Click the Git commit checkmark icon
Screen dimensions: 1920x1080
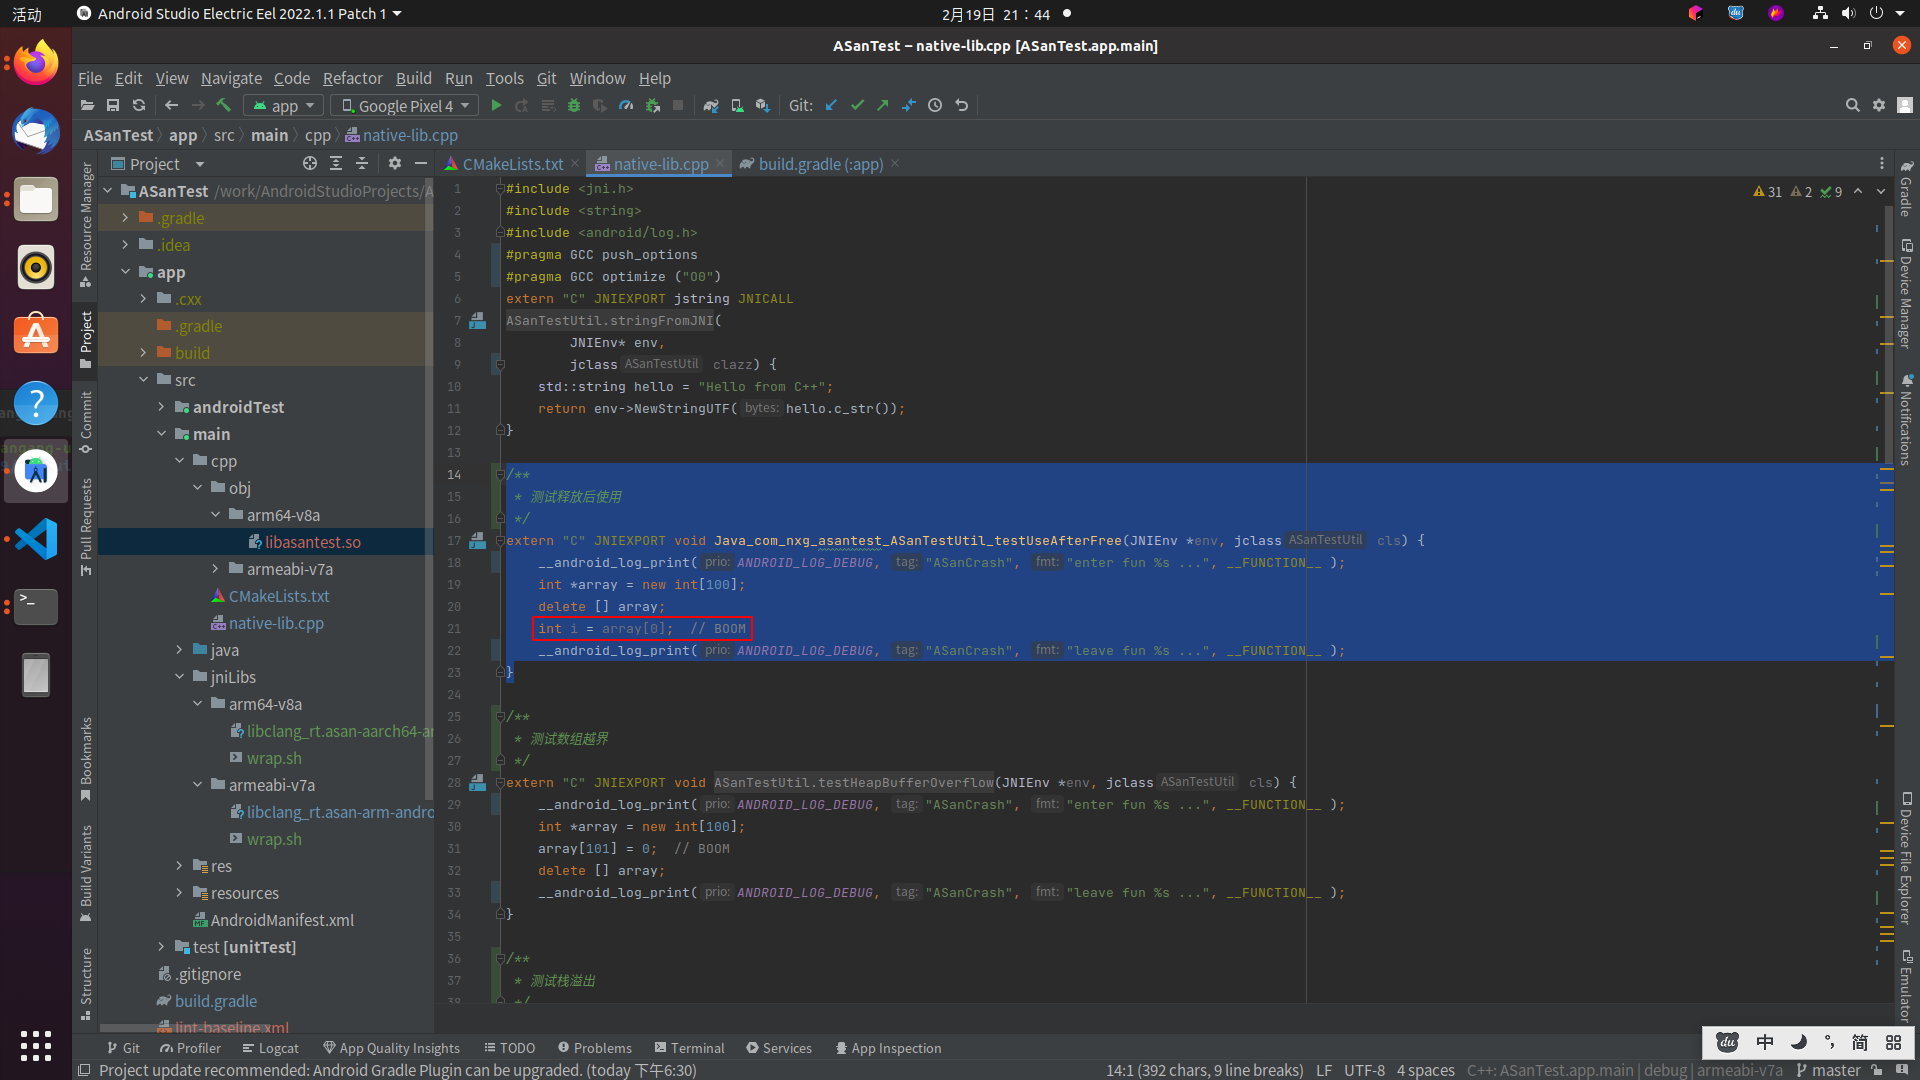857,105
